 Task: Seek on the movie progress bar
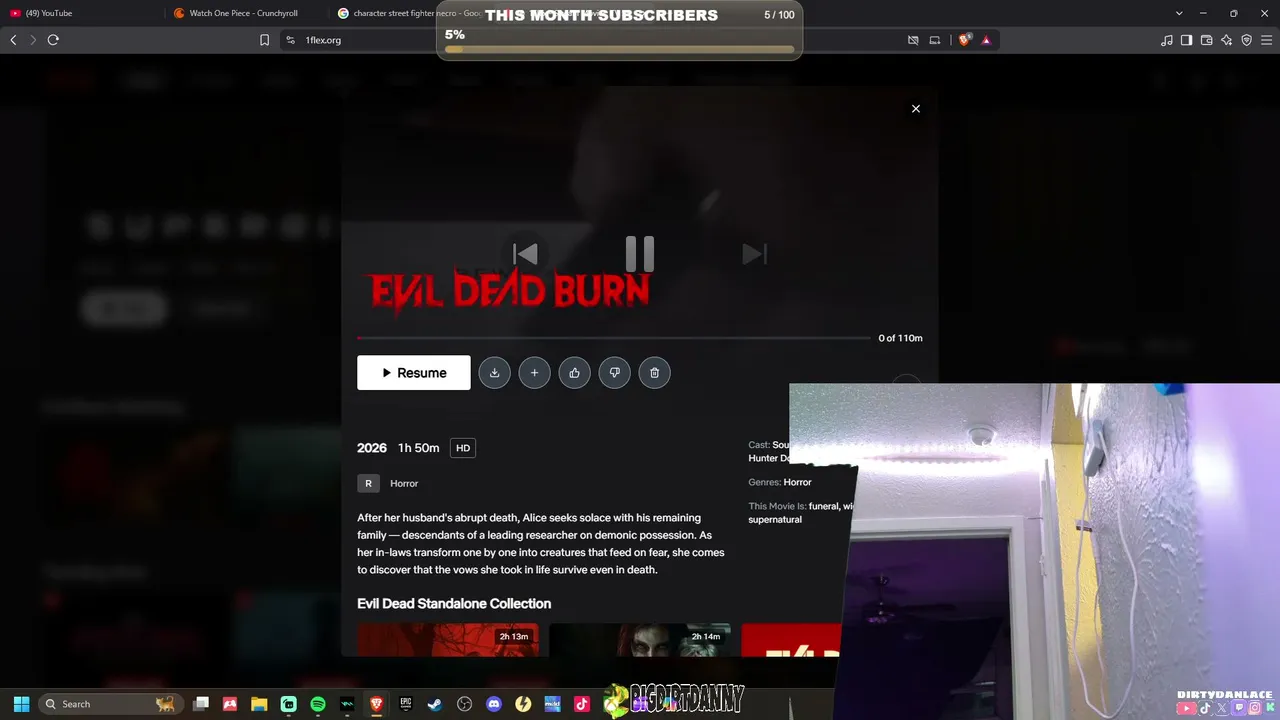point(614,338)
